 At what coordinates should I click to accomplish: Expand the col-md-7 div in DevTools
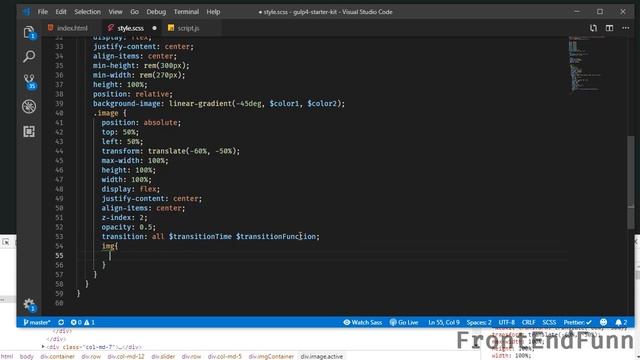click(x=43, y=347)
